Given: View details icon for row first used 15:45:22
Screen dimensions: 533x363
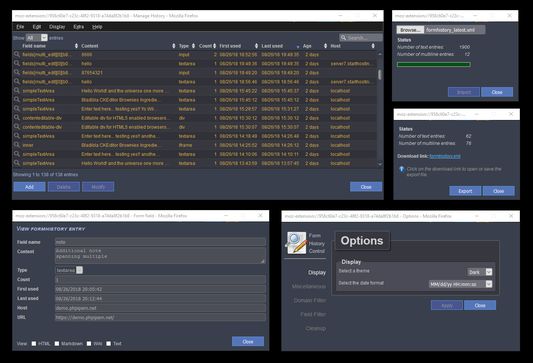Looking at the screenshot, I should 17,90.
